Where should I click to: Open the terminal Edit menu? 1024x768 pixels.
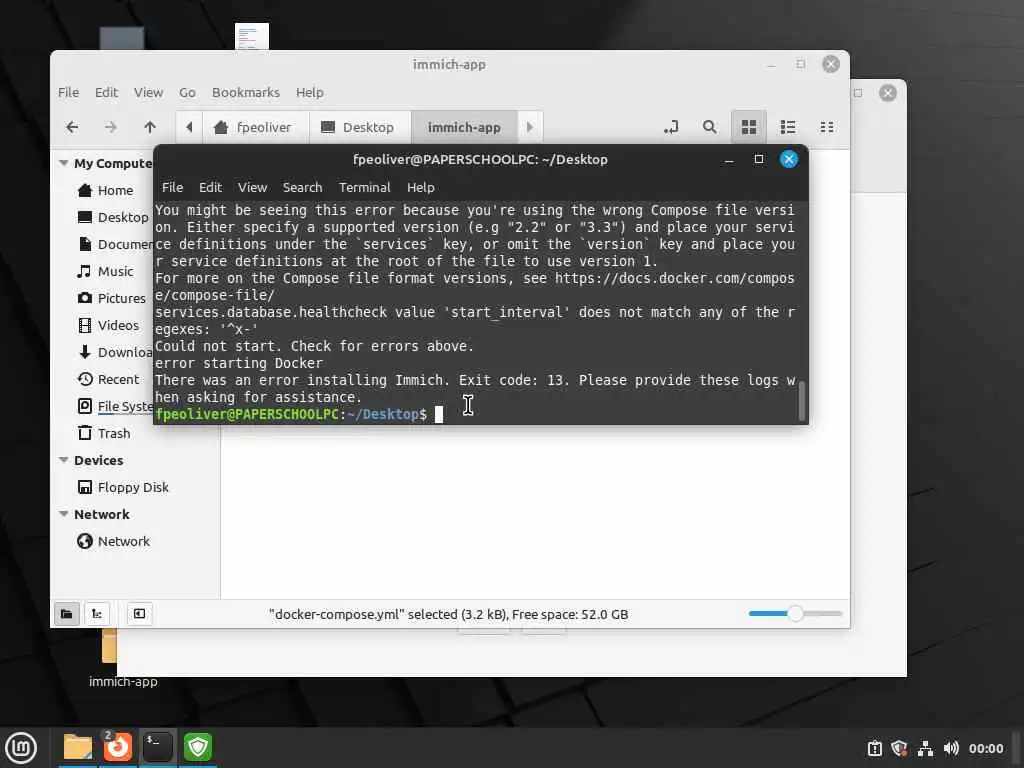pos(210,187)
